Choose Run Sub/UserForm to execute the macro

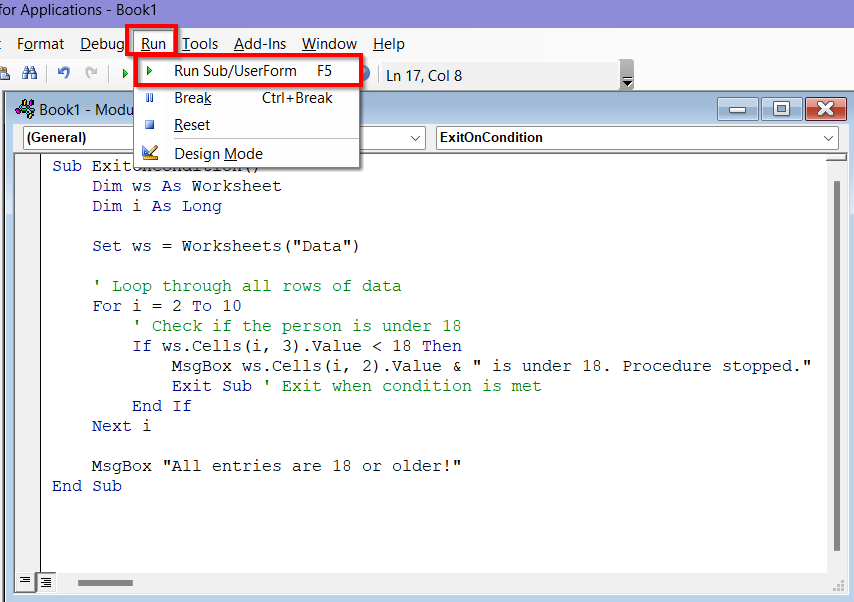click(x=232, y=71)
